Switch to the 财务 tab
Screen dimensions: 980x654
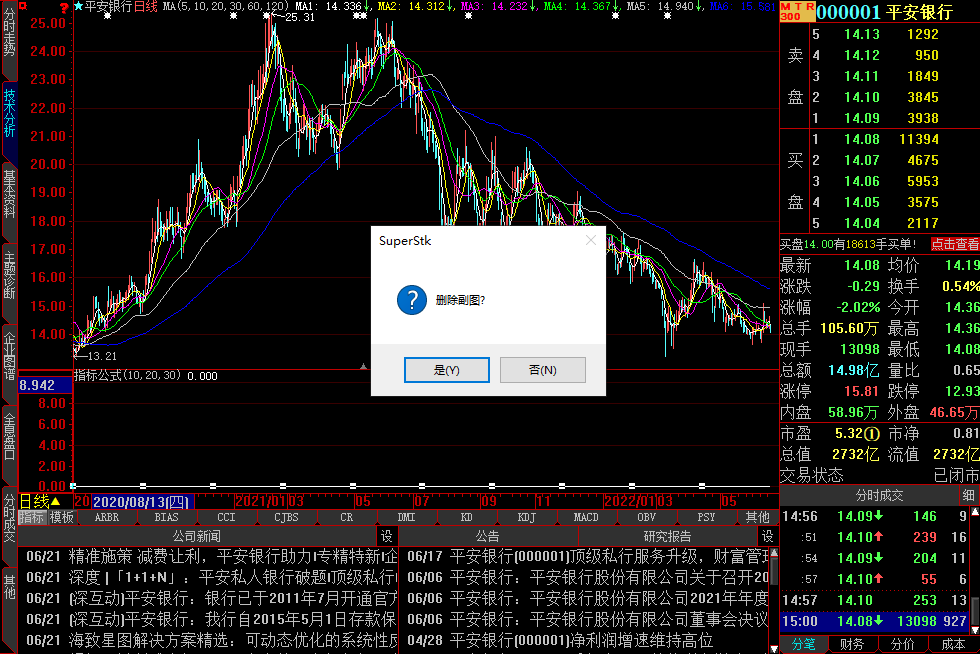tap(852, 645)
